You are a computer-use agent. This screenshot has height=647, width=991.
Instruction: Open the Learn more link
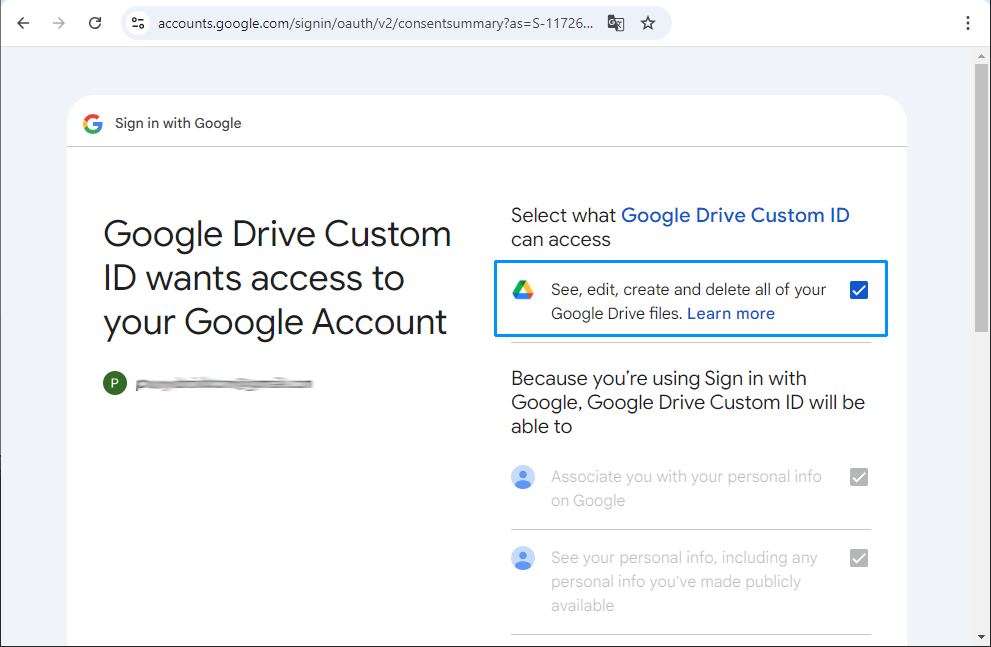pos(731,313)
